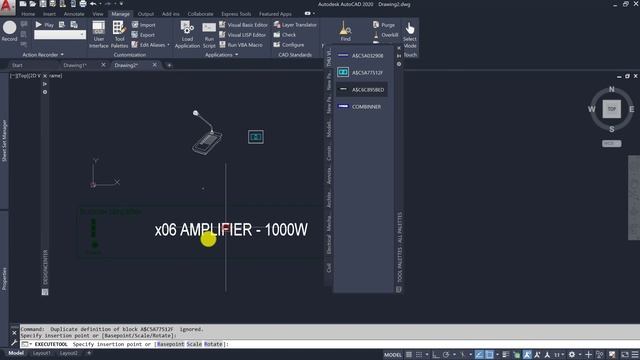The width and height of the screenshot is (640, 360).
Task: Open the Tool Palettes button
Action: [x=119, y=35]
